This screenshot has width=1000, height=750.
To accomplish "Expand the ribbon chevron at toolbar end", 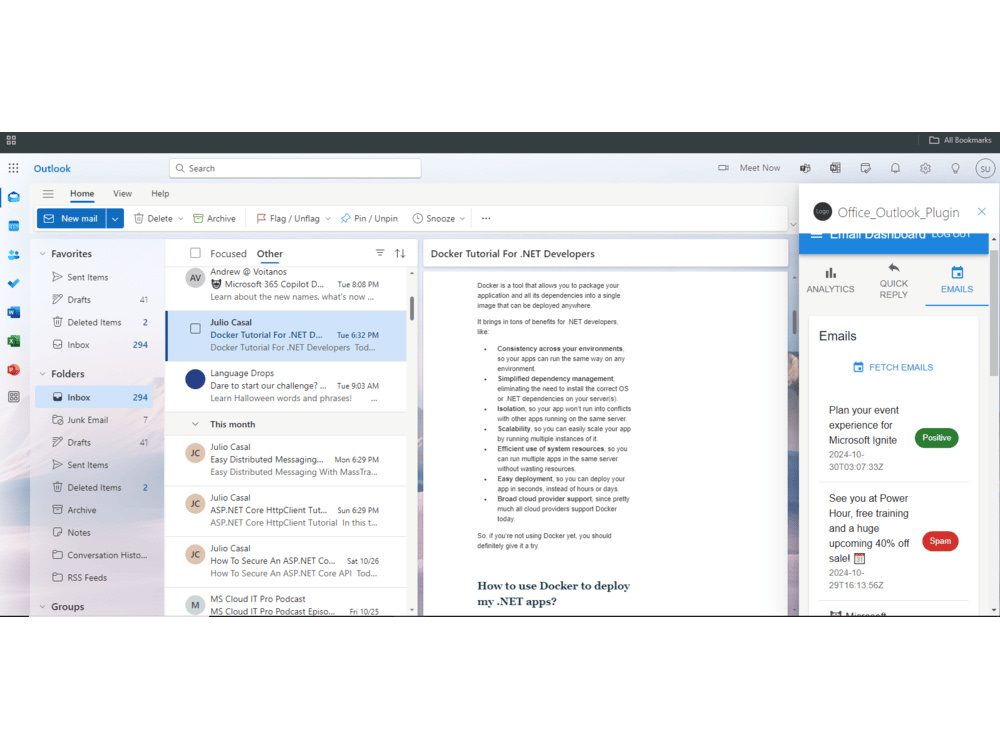I will [793, 224].
